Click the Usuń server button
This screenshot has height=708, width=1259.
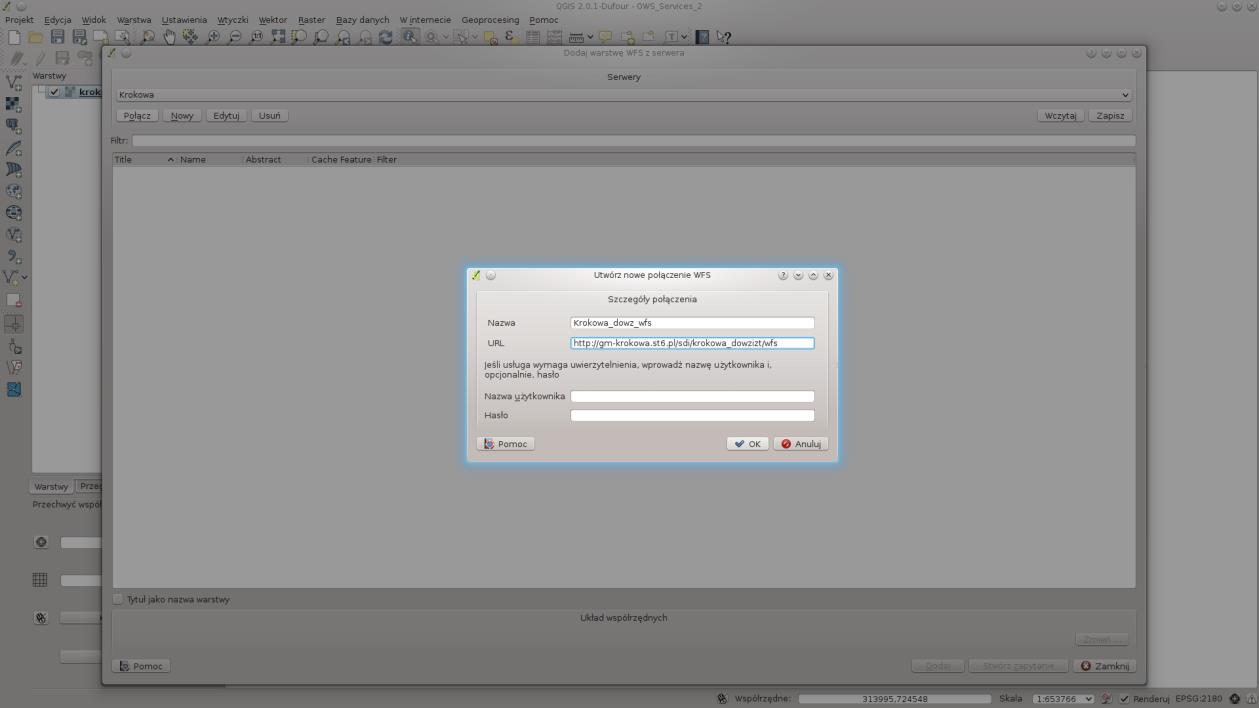pos(269,116)
